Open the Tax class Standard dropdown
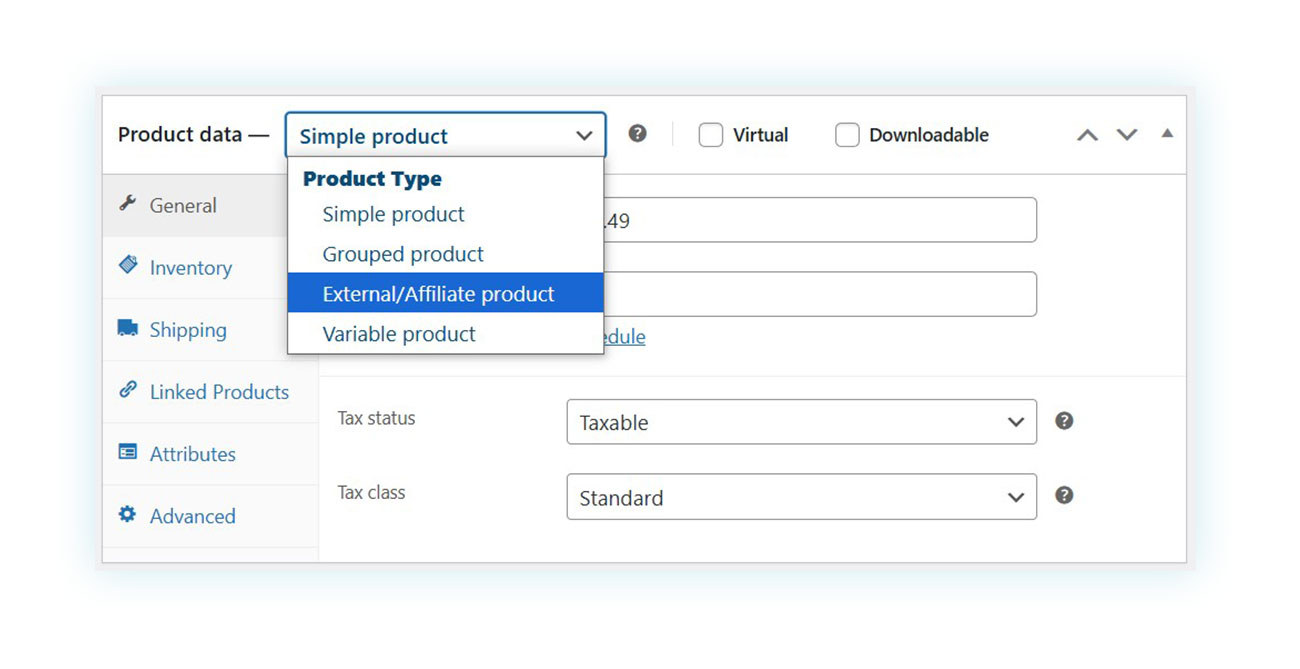The image size is (1300, 669). pos(801,497)
